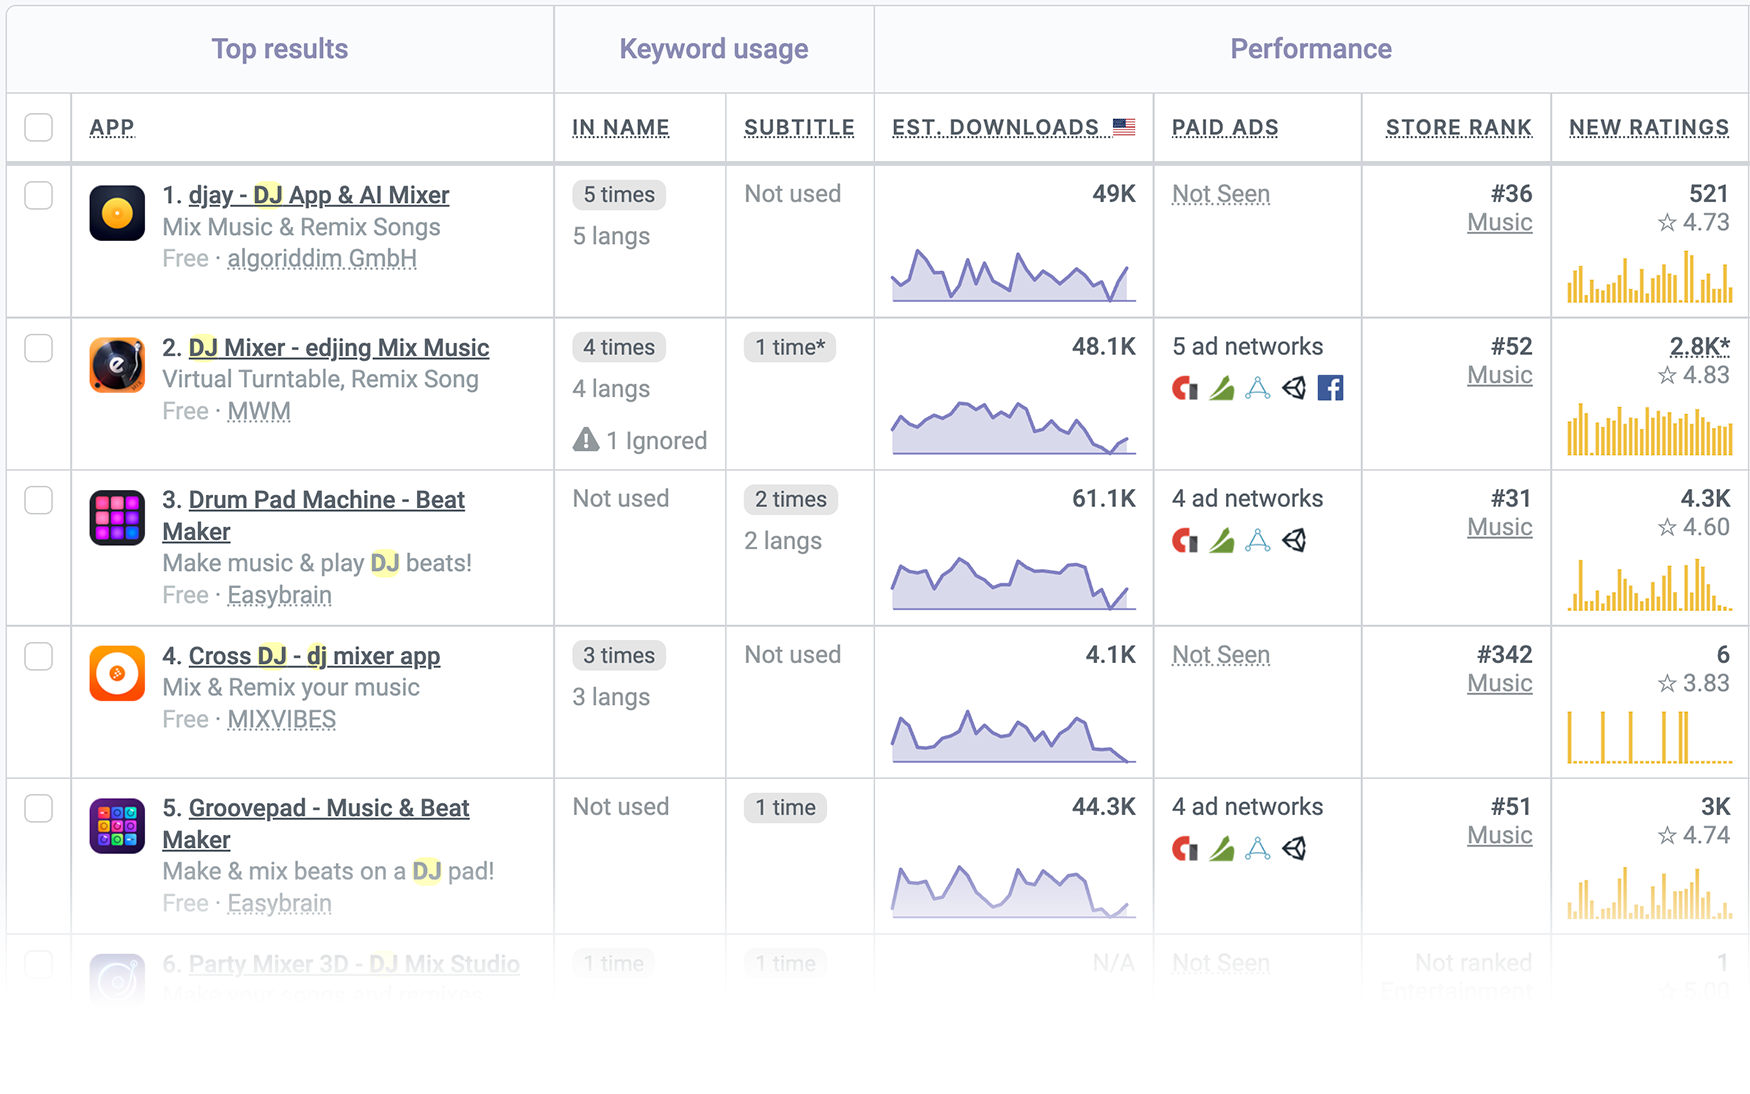
Task: Click the Unity ads icon in Groovepad row
Action: click(x=1294, y=849)
